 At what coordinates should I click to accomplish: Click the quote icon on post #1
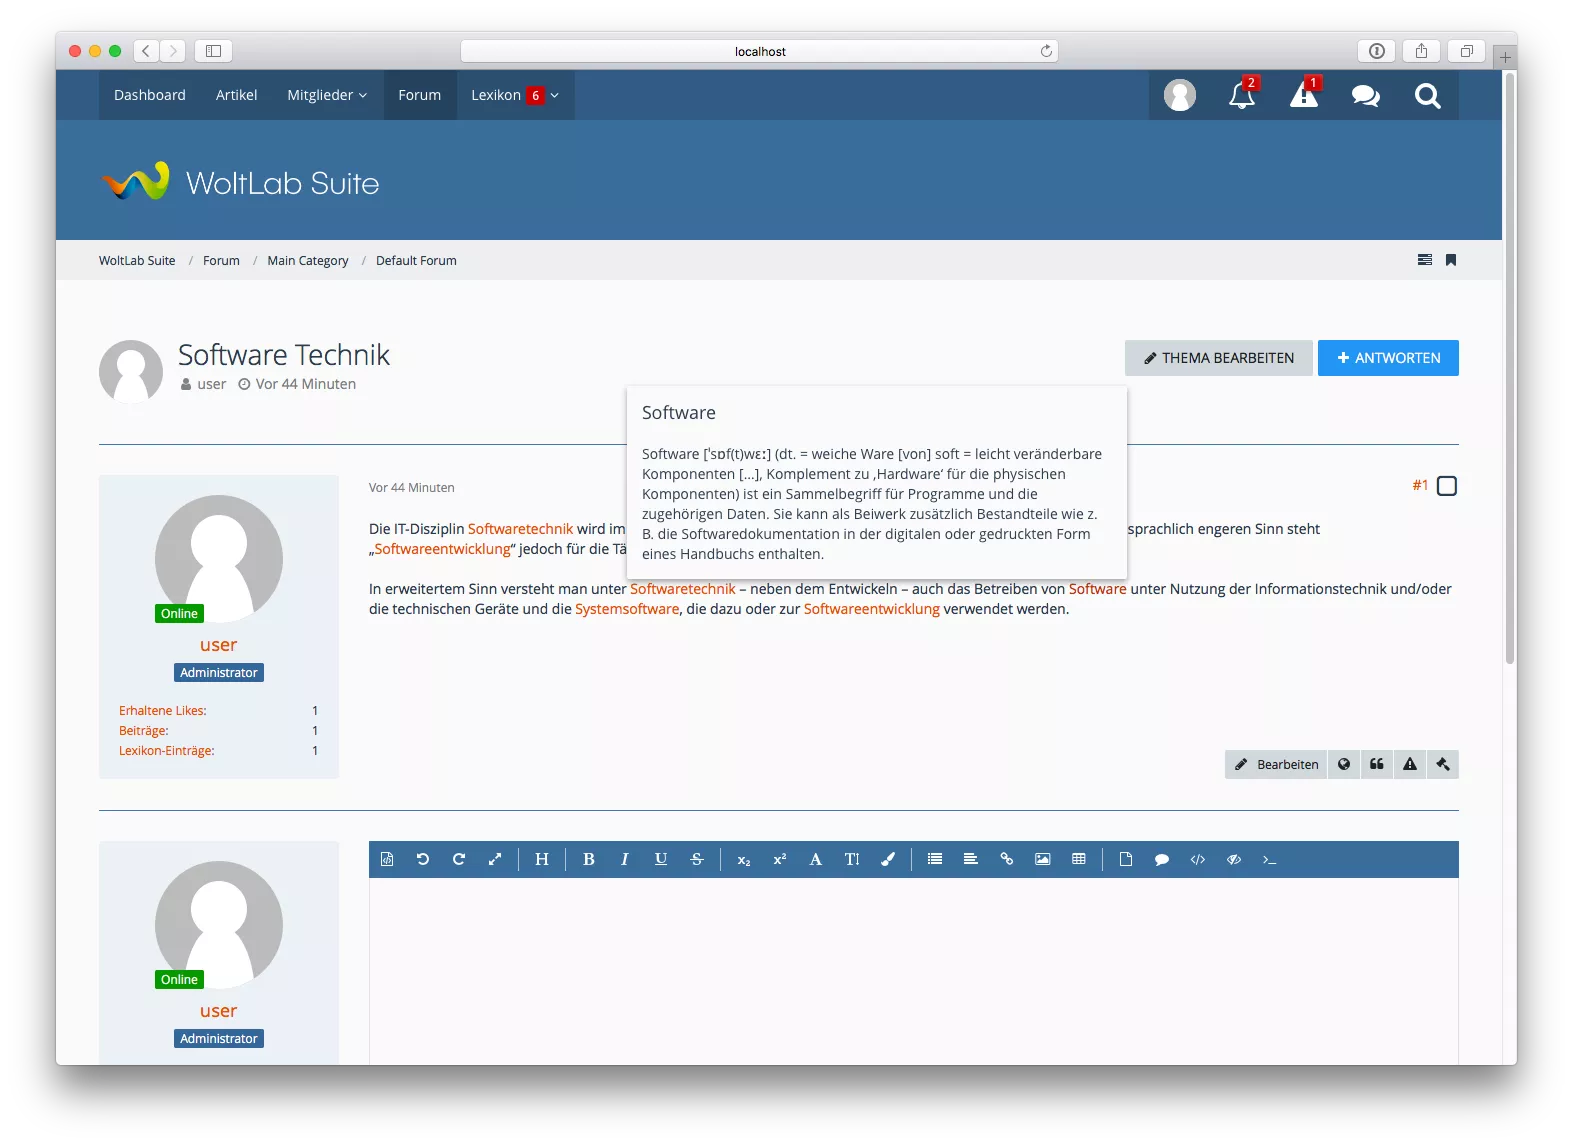click(x=1377, y=764)
